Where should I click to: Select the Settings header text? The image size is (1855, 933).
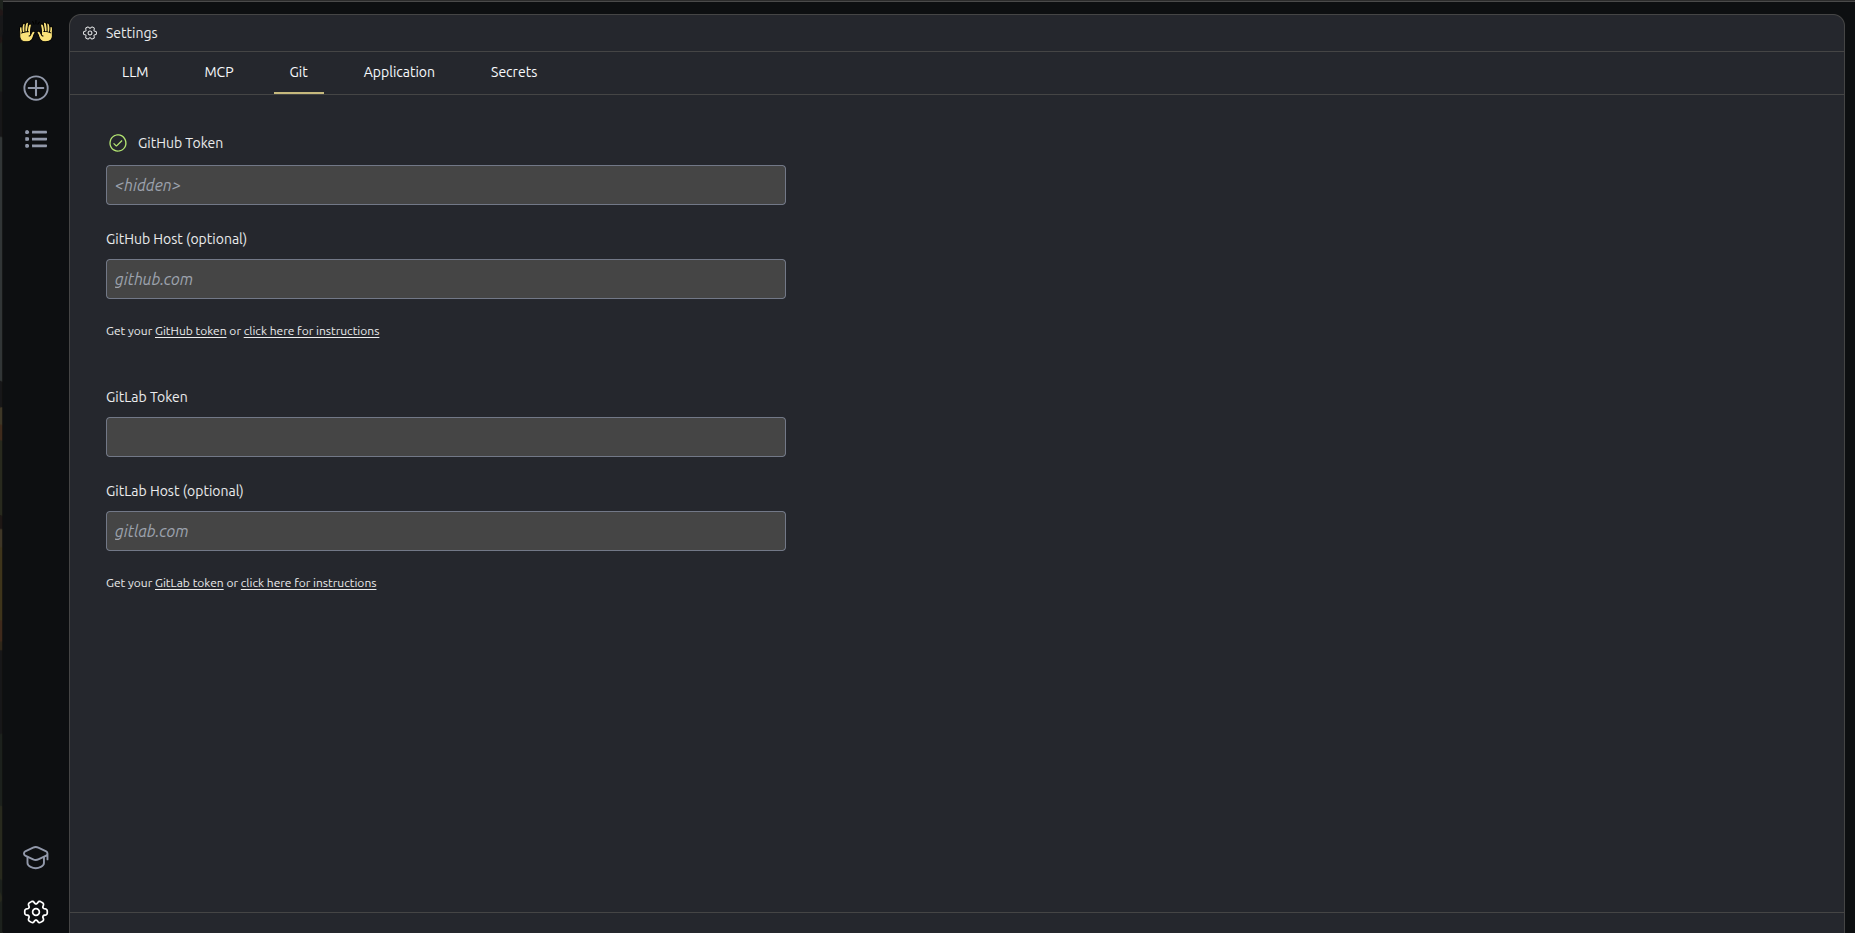(x=131, y=32)
